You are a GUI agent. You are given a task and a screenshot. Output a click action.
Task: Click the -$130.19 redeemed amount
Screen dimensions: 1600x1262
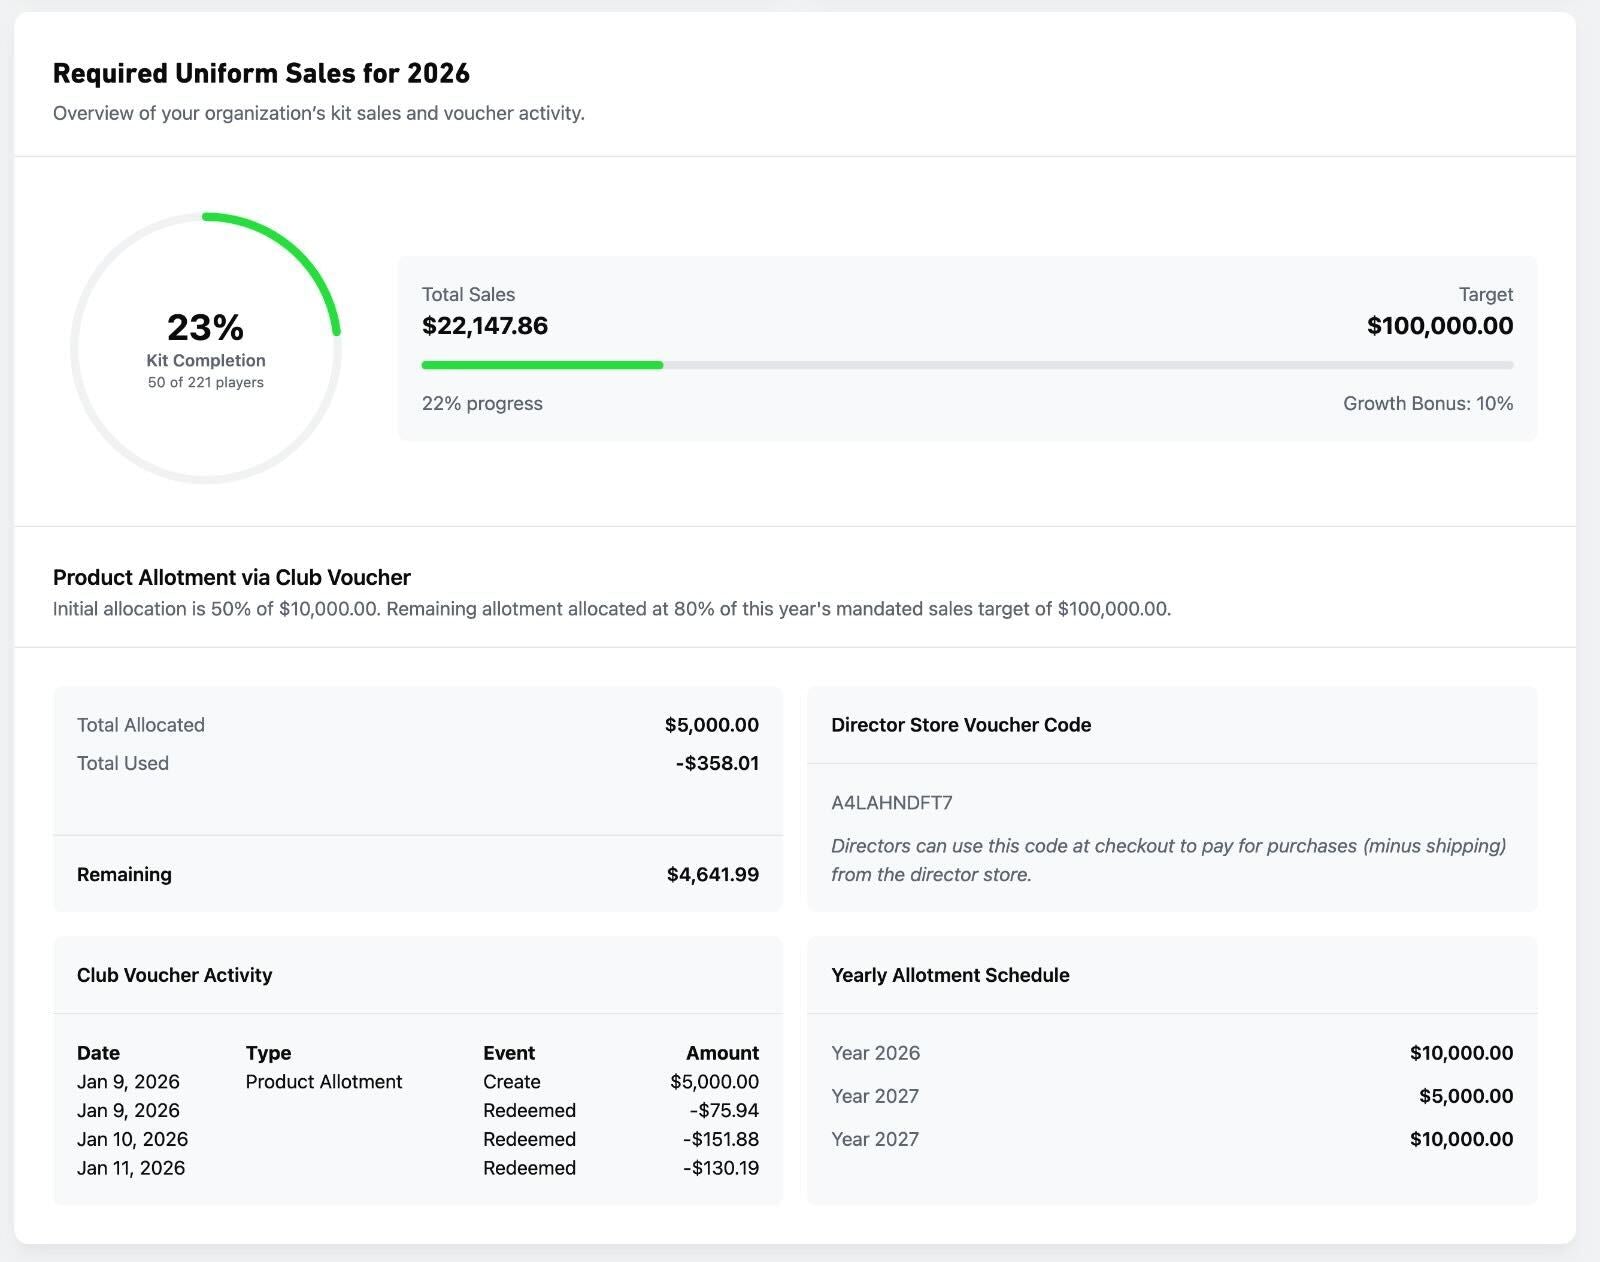[720, 1168]
